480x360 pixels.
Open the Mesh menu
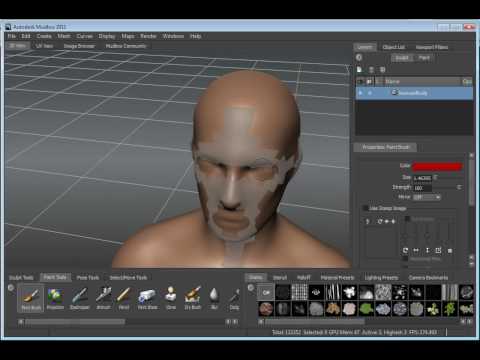click(x=64, y=36)
